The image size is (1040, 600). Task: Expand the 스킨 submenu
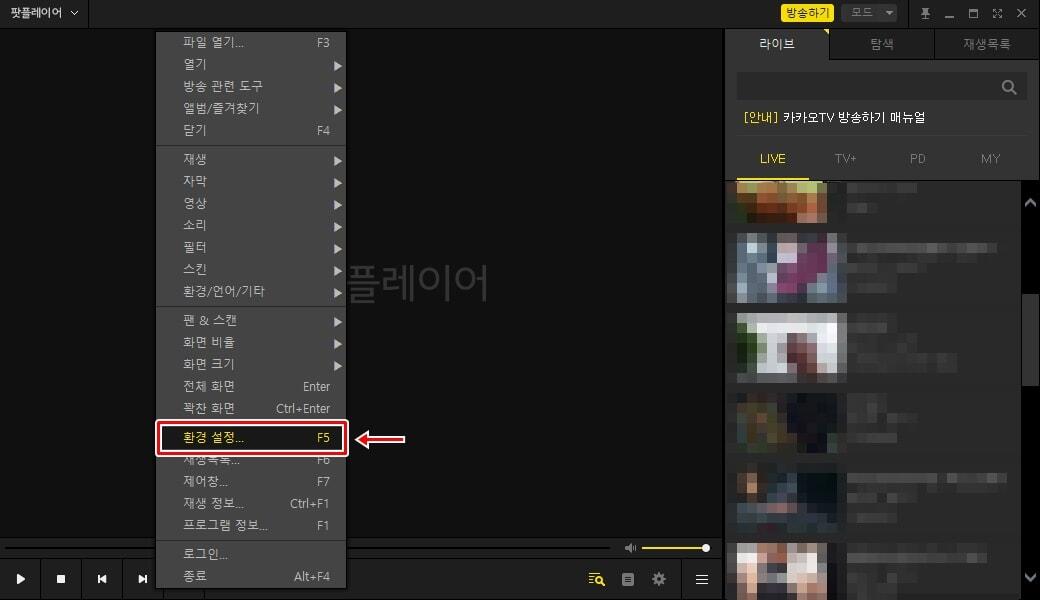(x=251, y=269)
